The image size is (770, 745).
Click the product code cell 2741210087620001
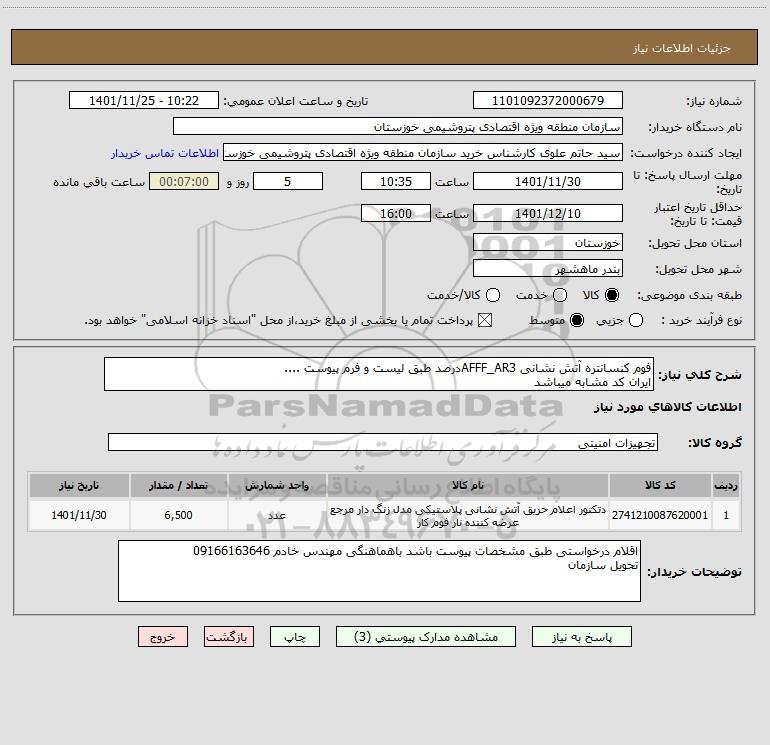click(660, 515)
